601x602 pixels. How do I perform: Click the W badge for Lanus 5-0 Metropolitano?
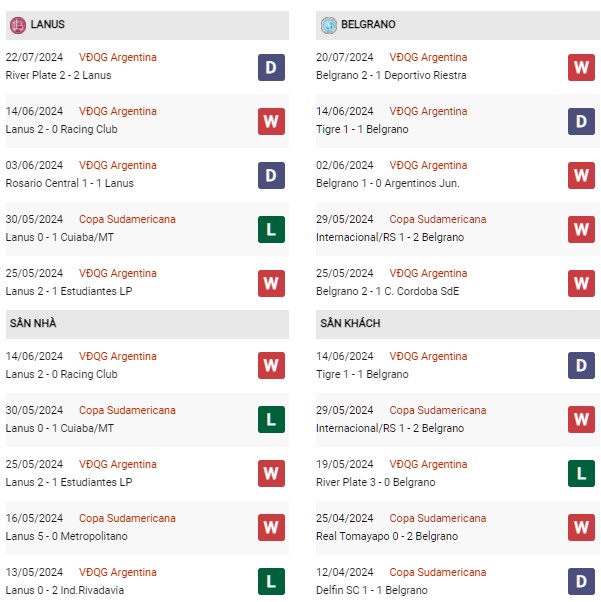[x=271, y=527]
